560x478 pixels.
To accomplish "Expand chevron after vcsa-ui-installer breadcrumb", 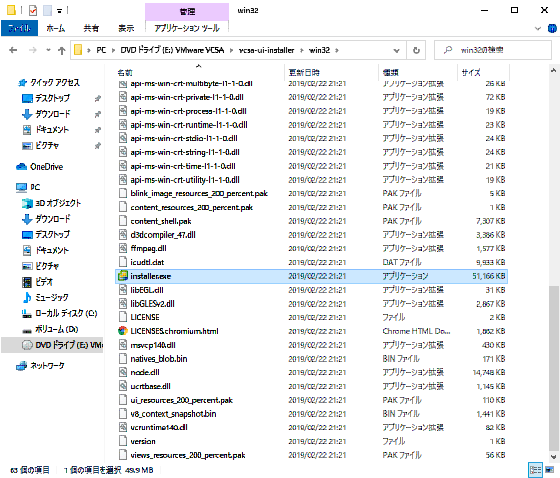I will coord(302,50).
